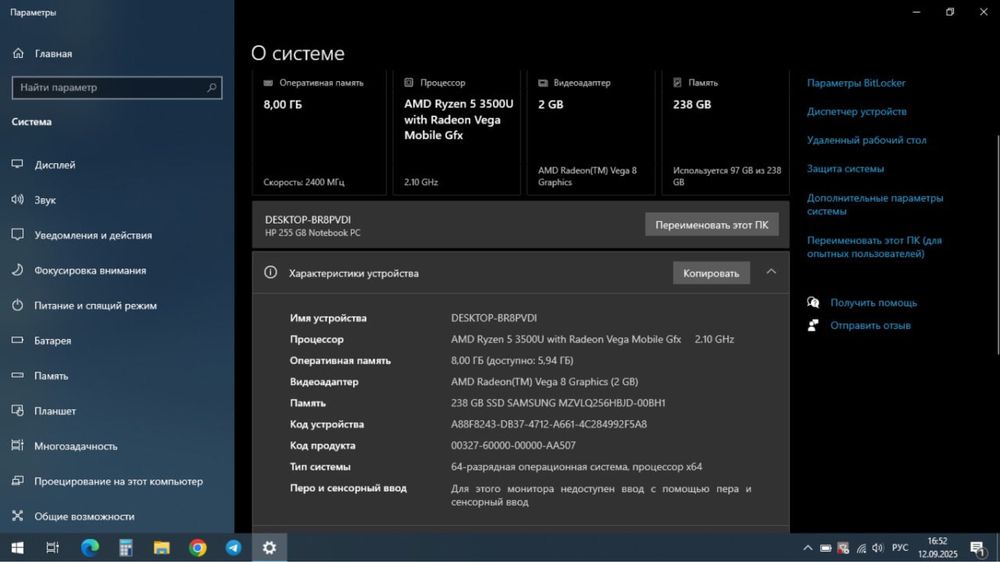Click the device name value DESKTOP-BR8PVDI
This screenshot has width=1000, height=562.
(x=494, y=318)
